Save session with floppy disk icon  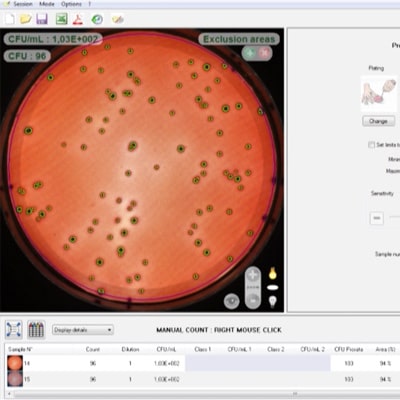pyautogui.click(x=42, y=19)
